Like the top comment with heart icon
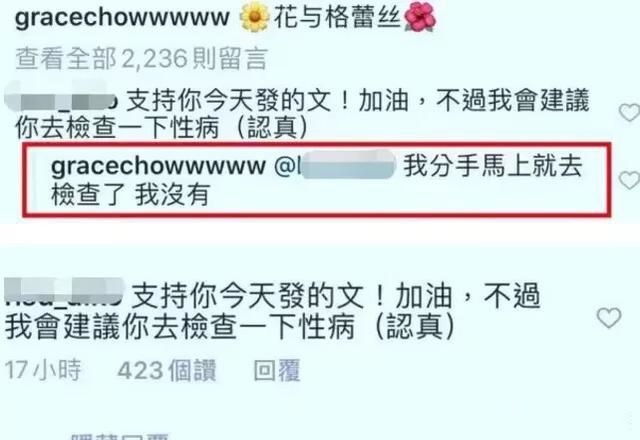The height and width of the screenshot is (440, 640). coord(629,112)
